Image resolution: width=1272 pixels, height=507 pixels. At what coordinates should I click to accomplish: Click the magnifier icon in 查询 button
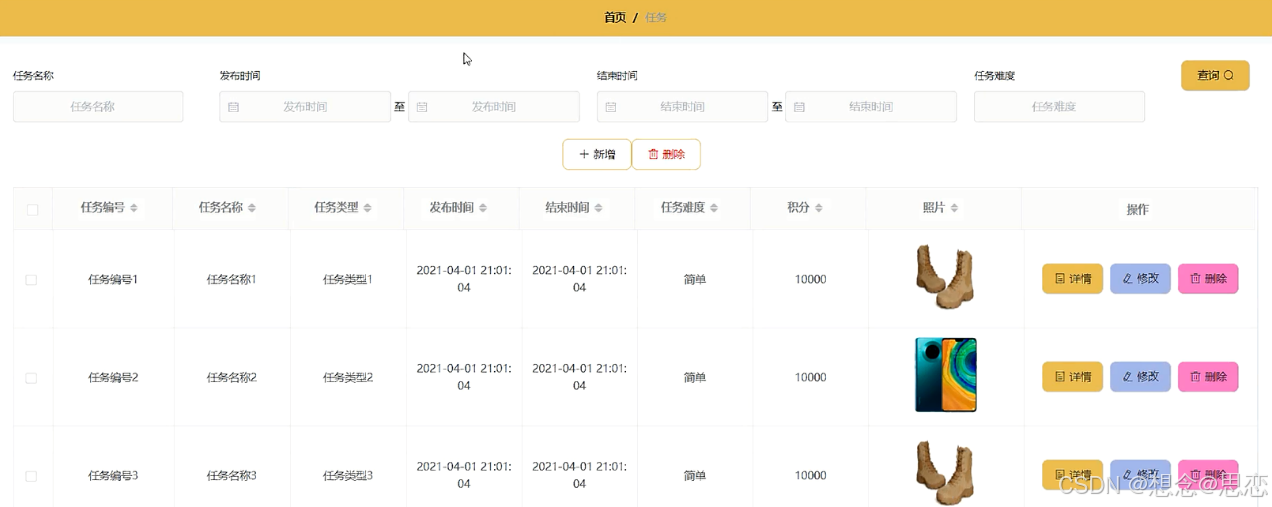[x=1229, y=75]
